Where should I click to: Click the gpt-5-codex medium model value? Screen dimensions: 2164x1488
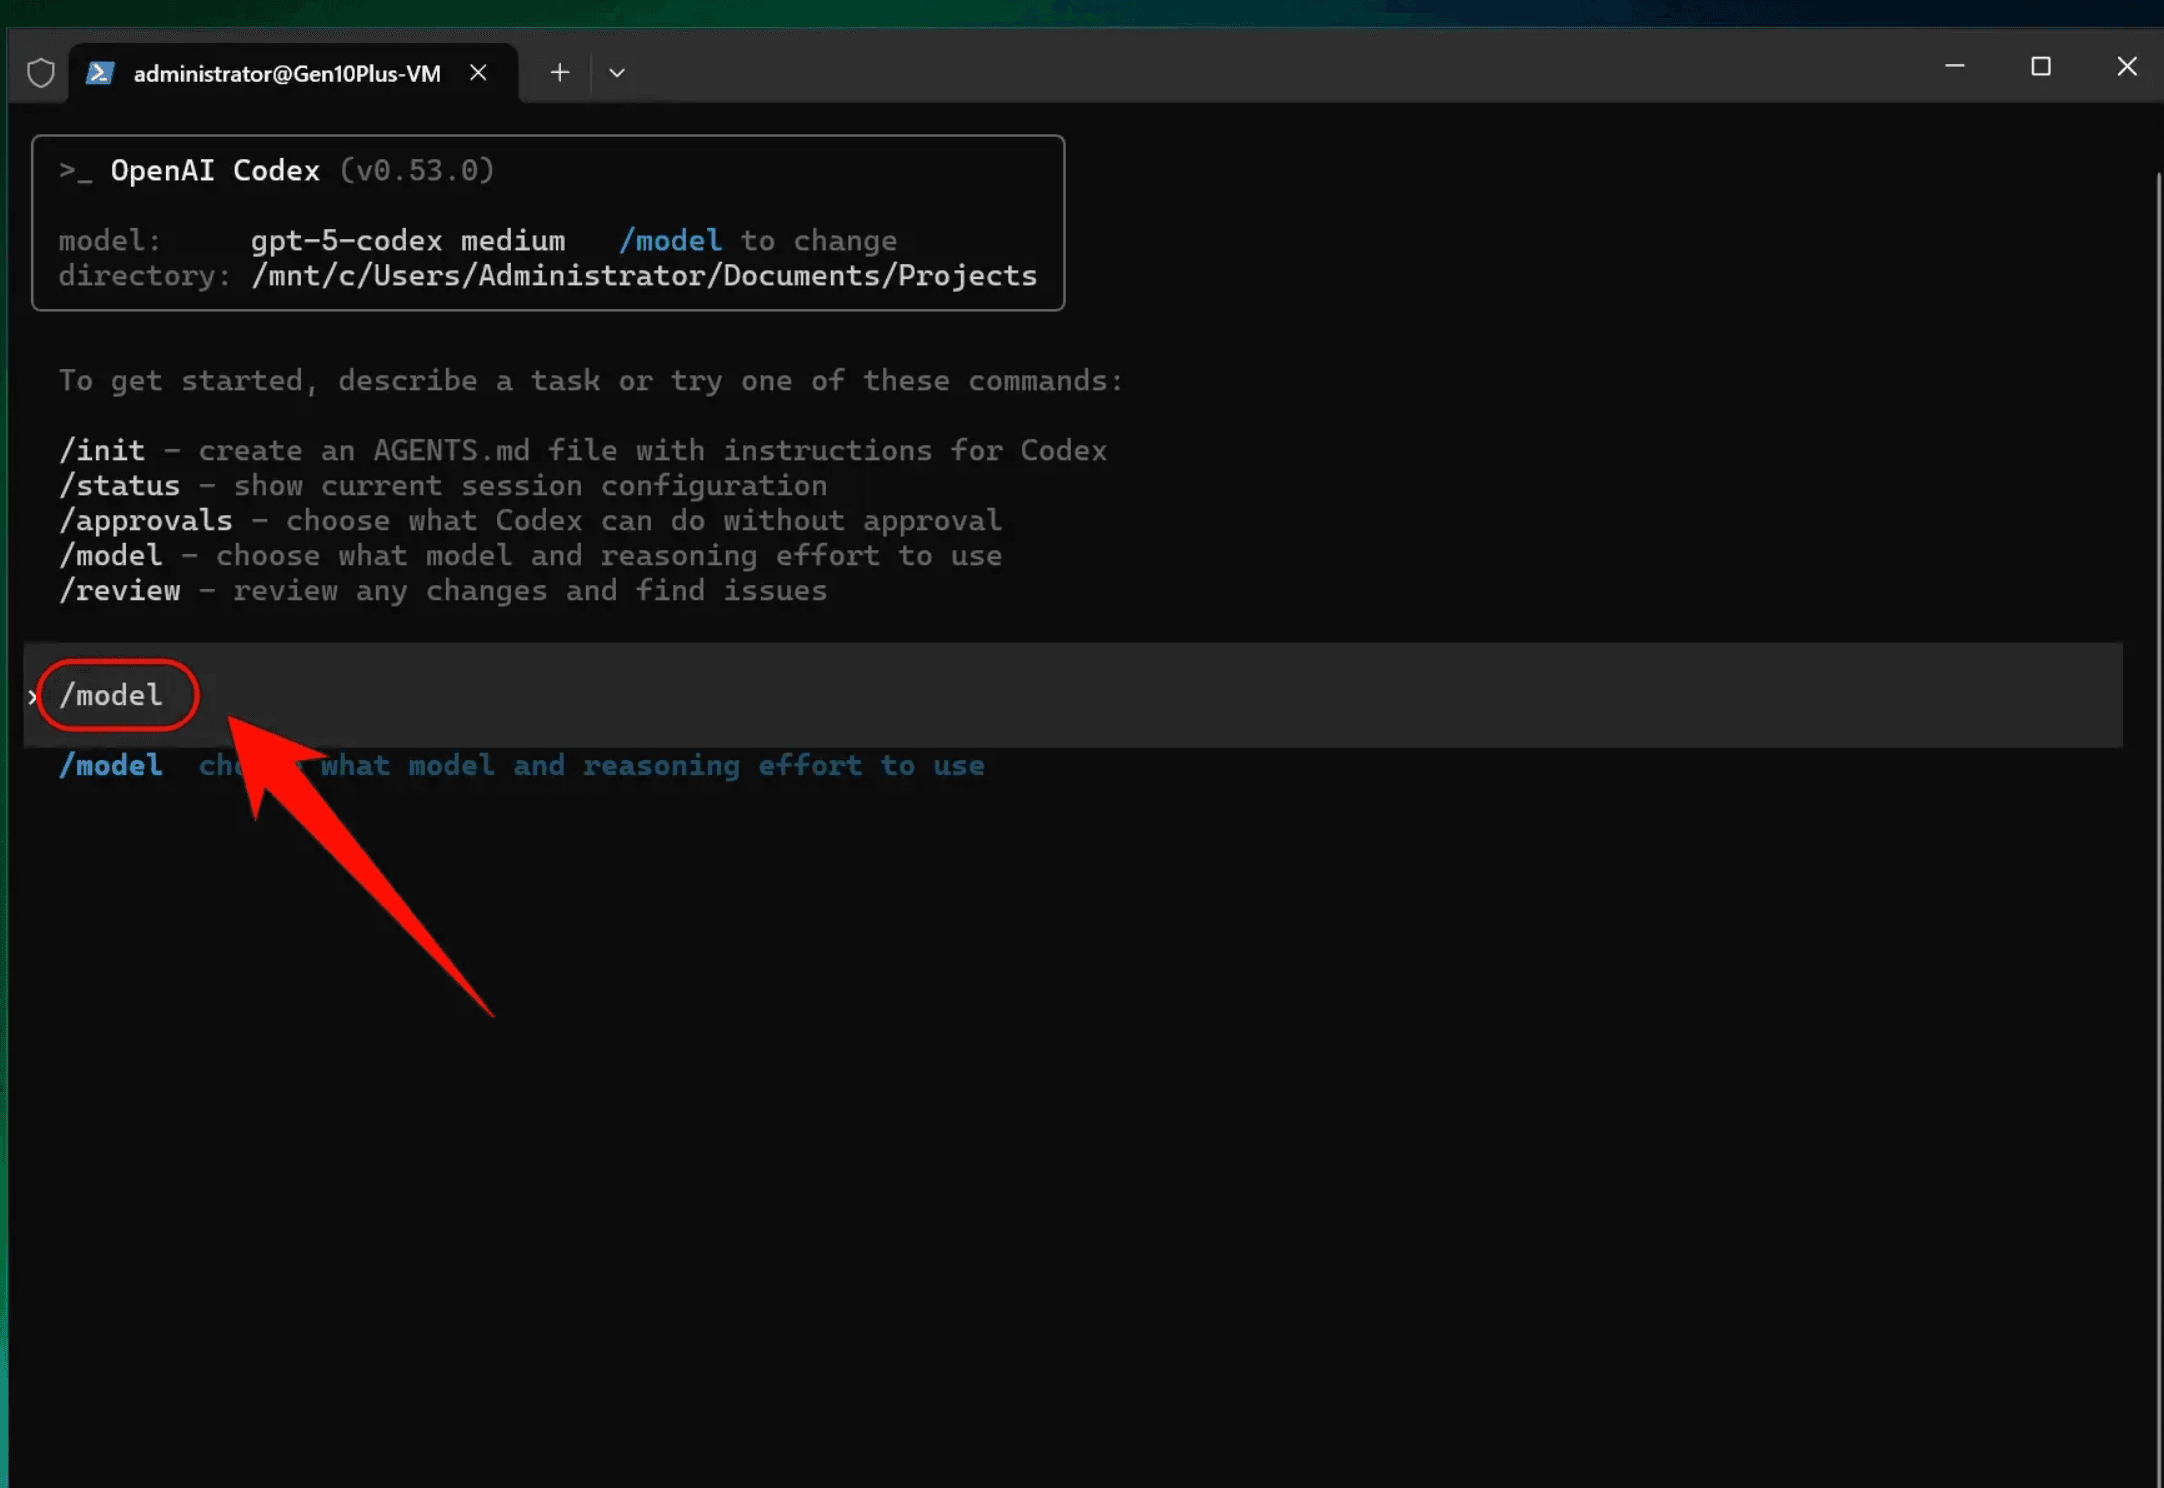coord(408,241)
